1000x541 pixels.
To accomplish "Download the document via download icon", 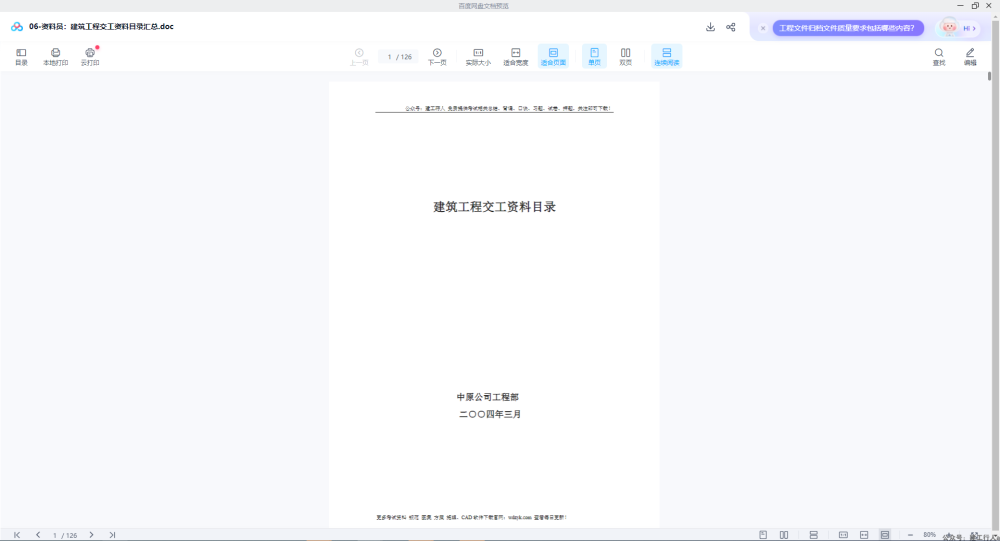I will [710, 27].
